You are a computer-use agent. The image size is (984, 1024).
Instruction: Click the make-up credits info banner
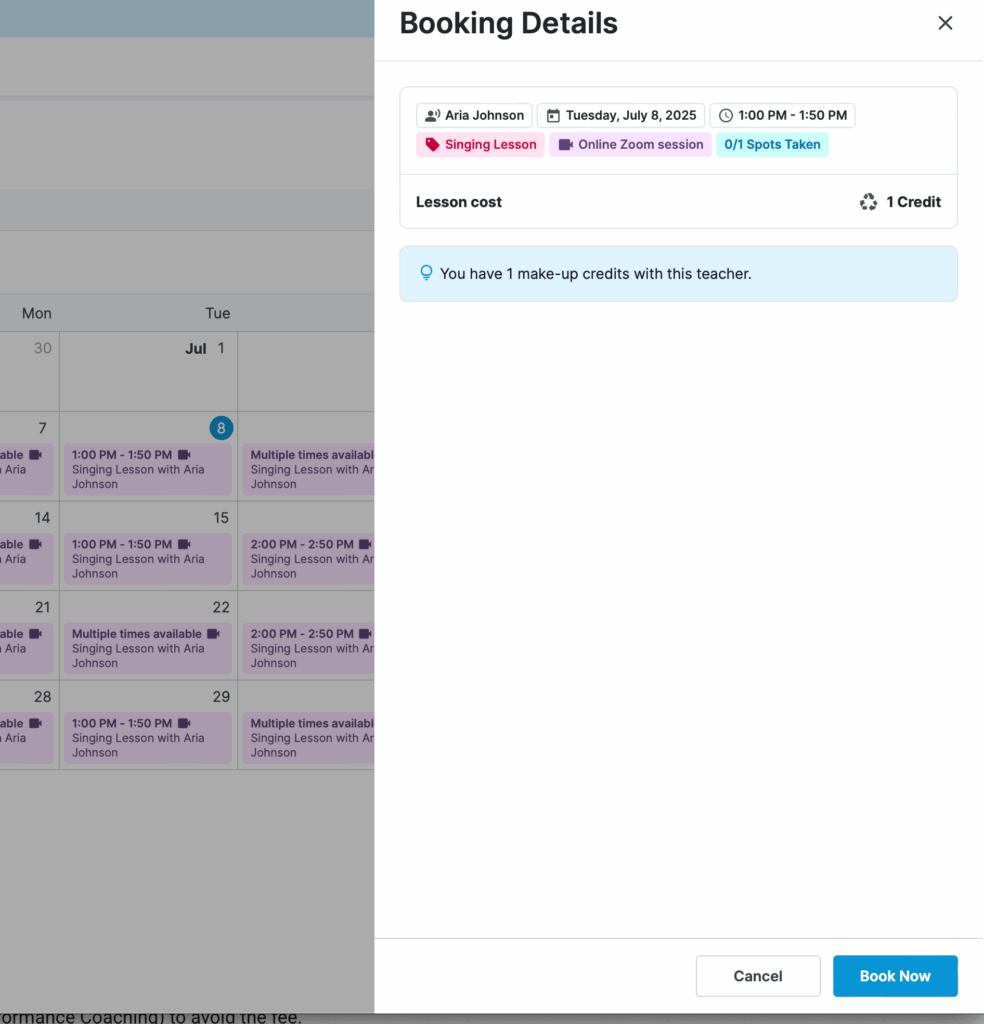coord(678,273)
